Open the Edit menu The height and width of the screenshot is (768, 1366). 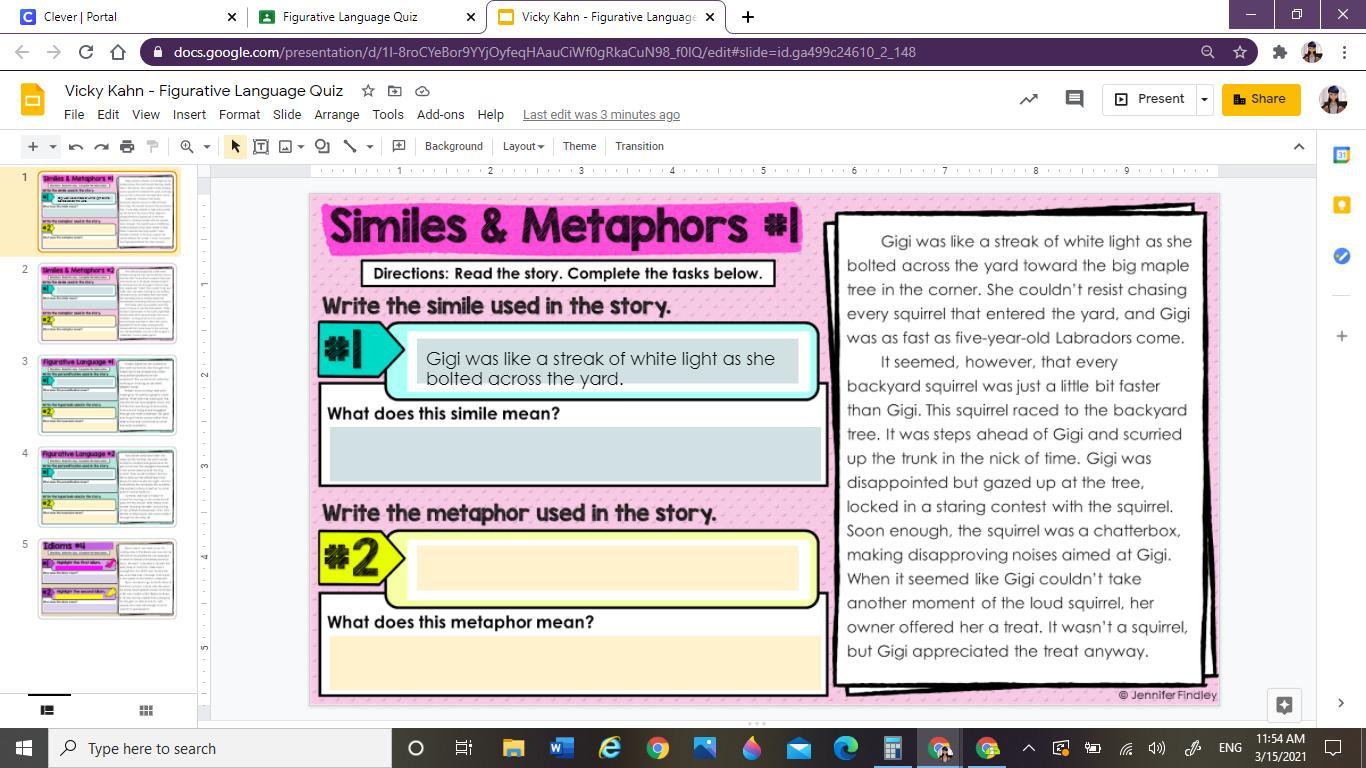click(108, 115)
